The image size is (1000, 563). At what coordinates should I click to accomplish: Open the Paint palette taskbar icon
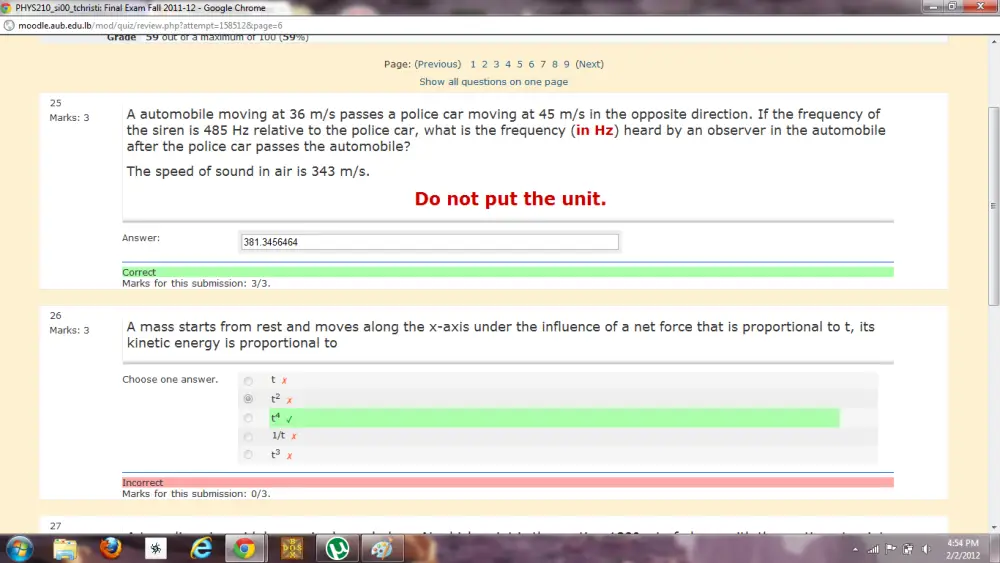click(x=382, y=549)
